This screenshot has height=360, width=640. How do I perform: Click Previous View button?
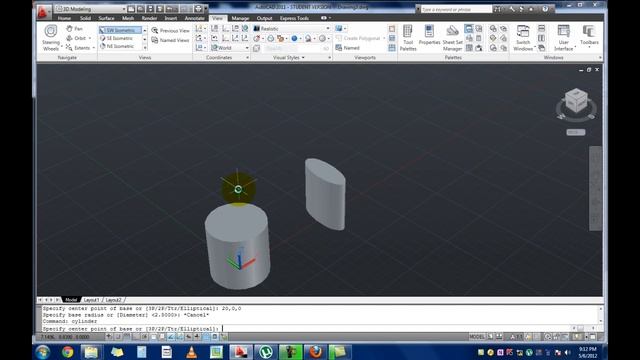pyautogui.click(x=171, y=31)
